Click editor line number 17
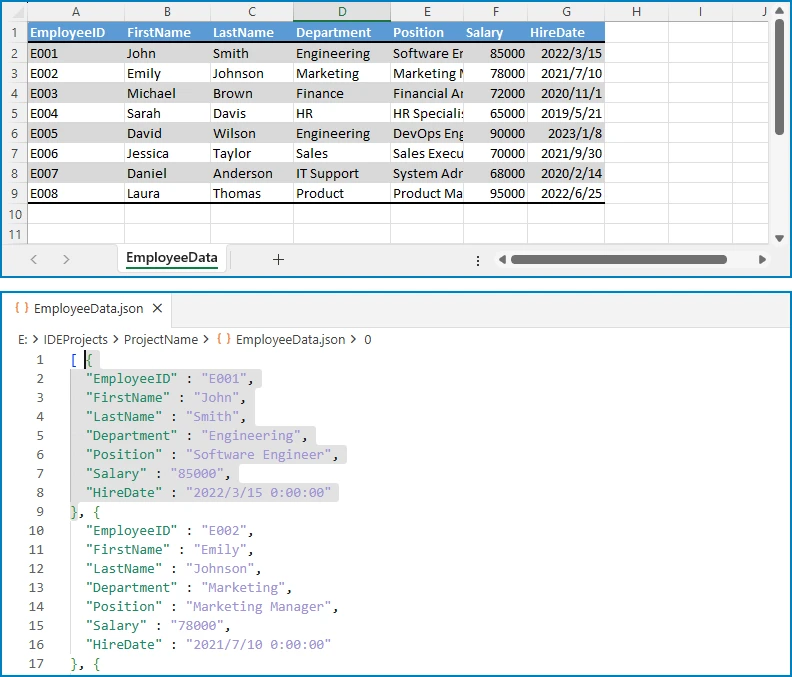The width and height of the screenshot is (792, 677). (x=36, y=663)
